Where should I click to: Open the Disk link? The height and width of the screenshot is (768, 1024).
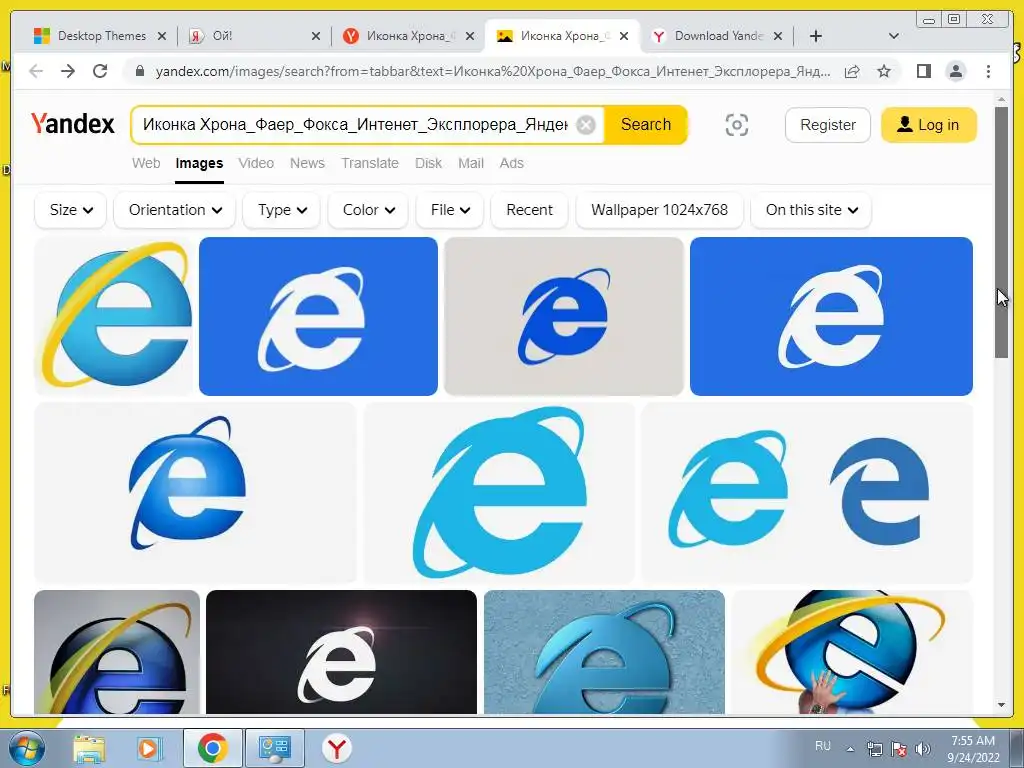click(x=428, y=163)
